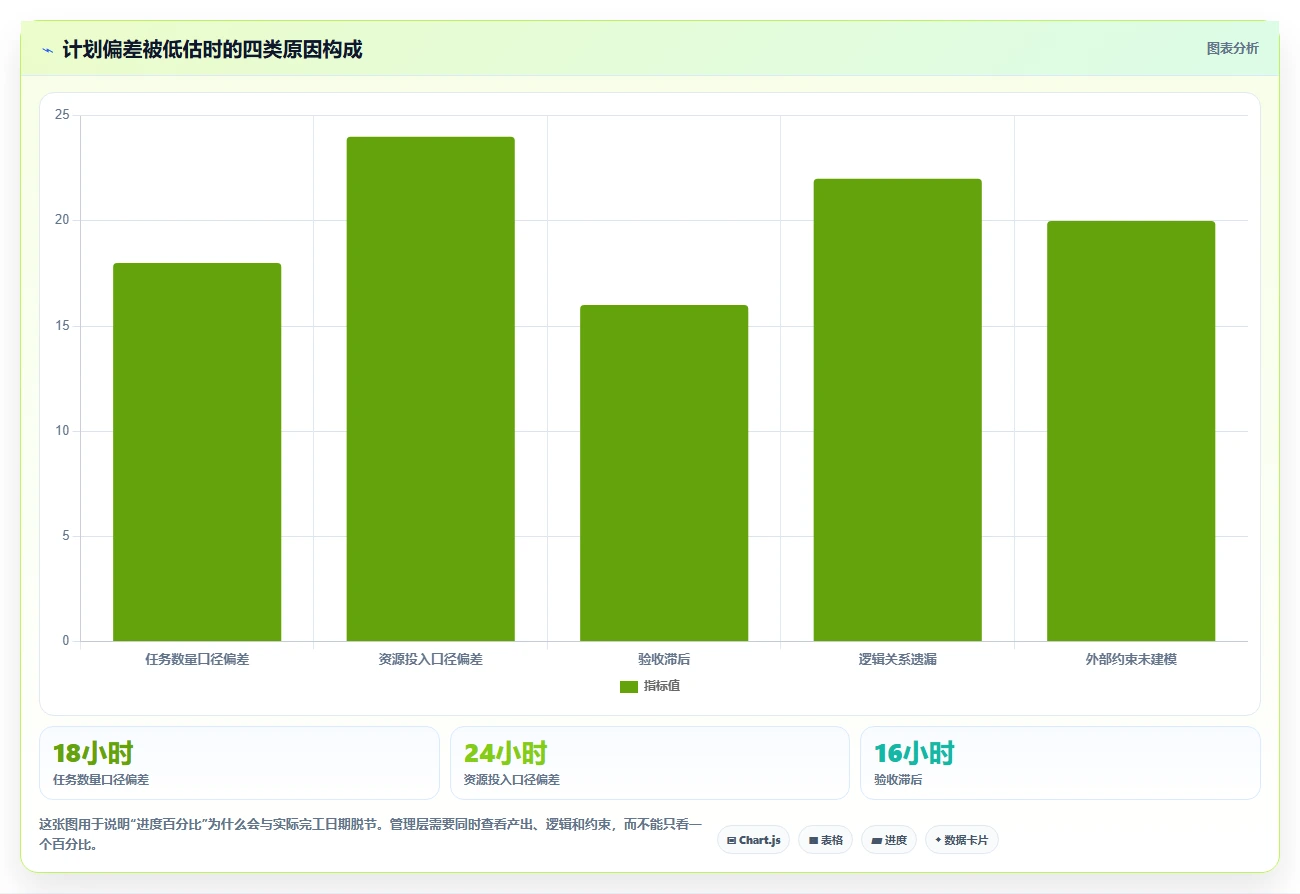This screenshot has width=1300, height=894.
Task: Click the y-axis value 15
Action: click(x=62, y=326)
